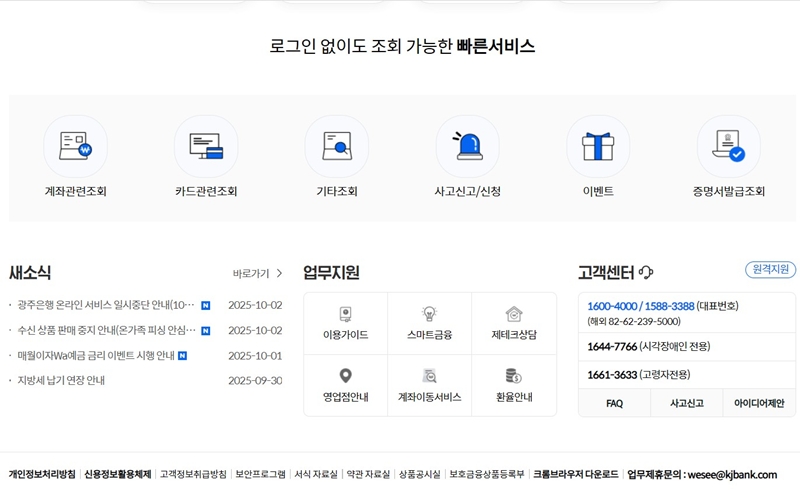
Task: Click the 로그인 없이도 조회 가능한 빠른서비스 heading
Action: pos(402,46)
